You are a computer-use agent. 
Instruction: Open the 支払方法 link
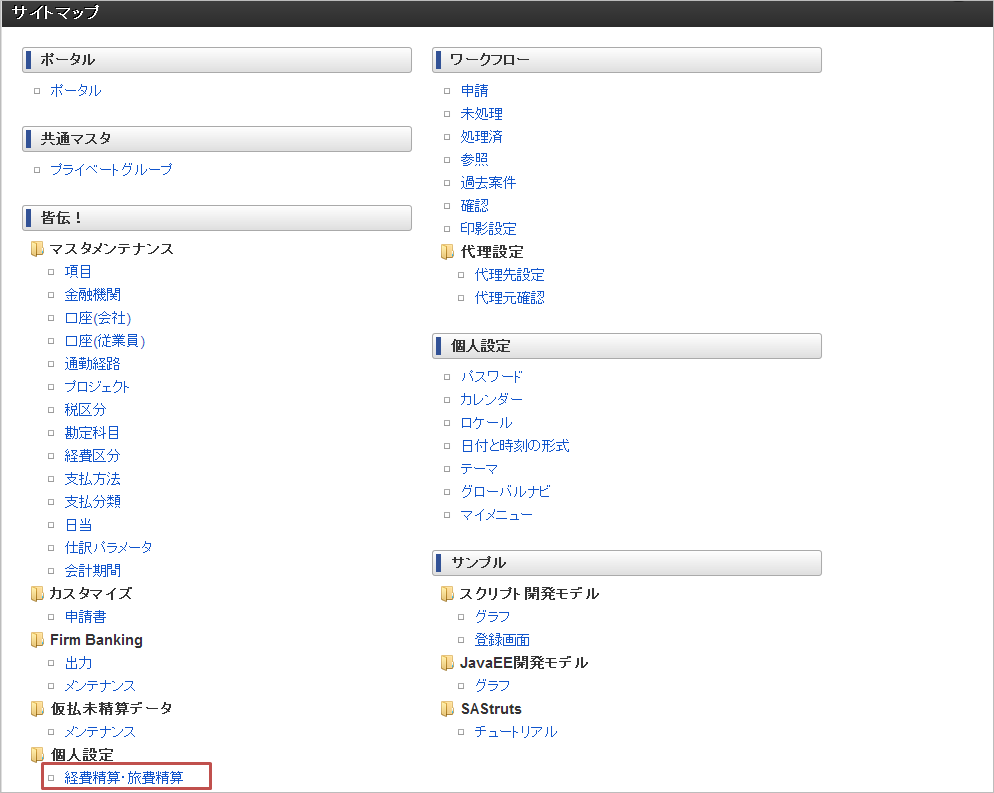(x=93, y=479)
